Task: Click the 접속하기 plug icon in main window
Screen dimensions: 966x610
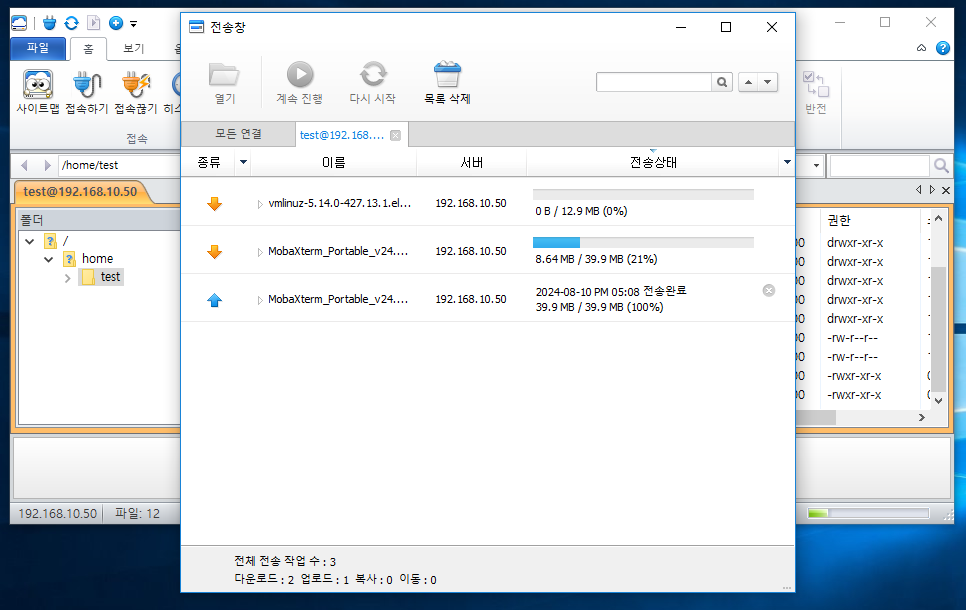Action: pos(87,84)
